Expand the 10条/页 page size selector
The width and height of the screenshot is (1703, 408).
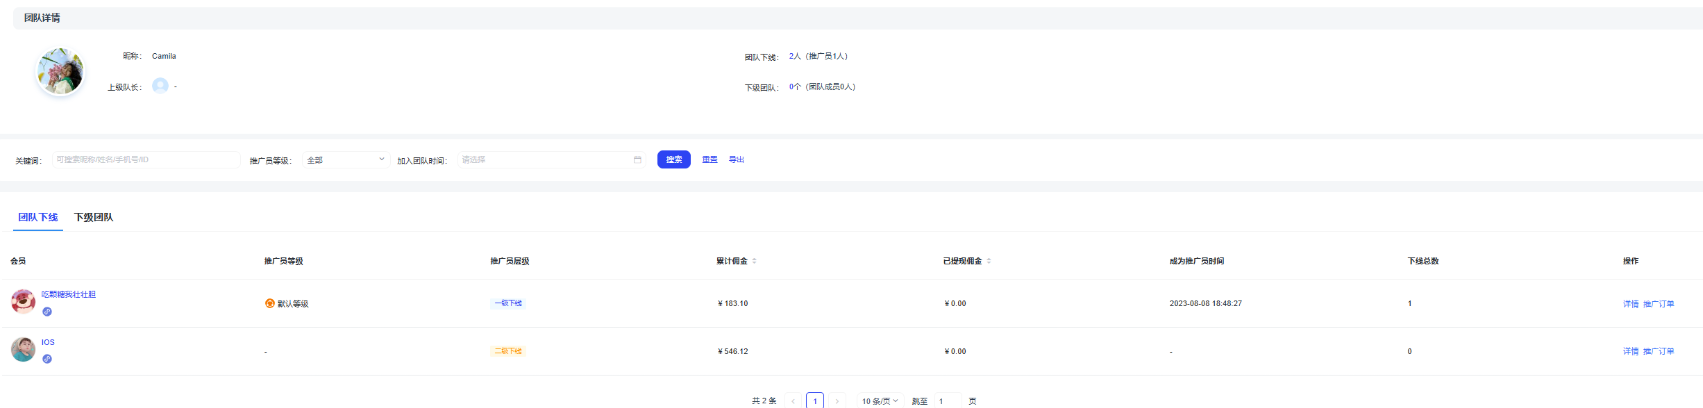click(x=880, y=401)
